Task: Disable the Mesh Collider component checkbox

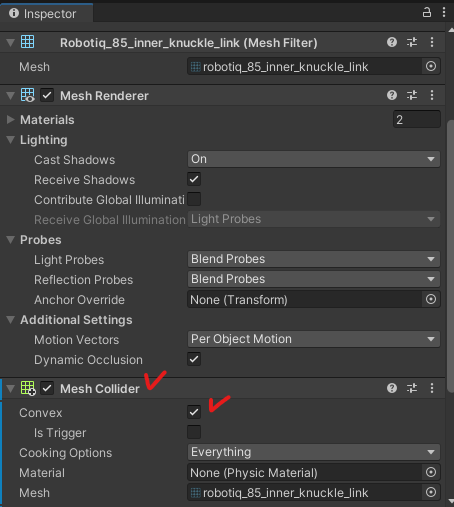Action: [x=47, y=388]
